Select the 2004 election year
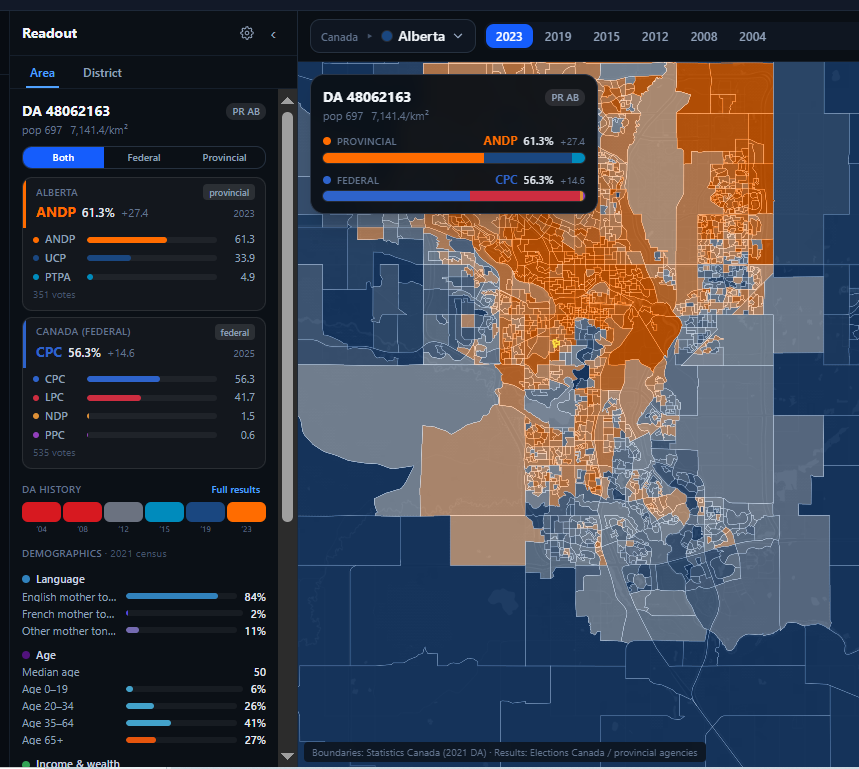The height and width of the screenshot is (769, 859). point(752,37)
